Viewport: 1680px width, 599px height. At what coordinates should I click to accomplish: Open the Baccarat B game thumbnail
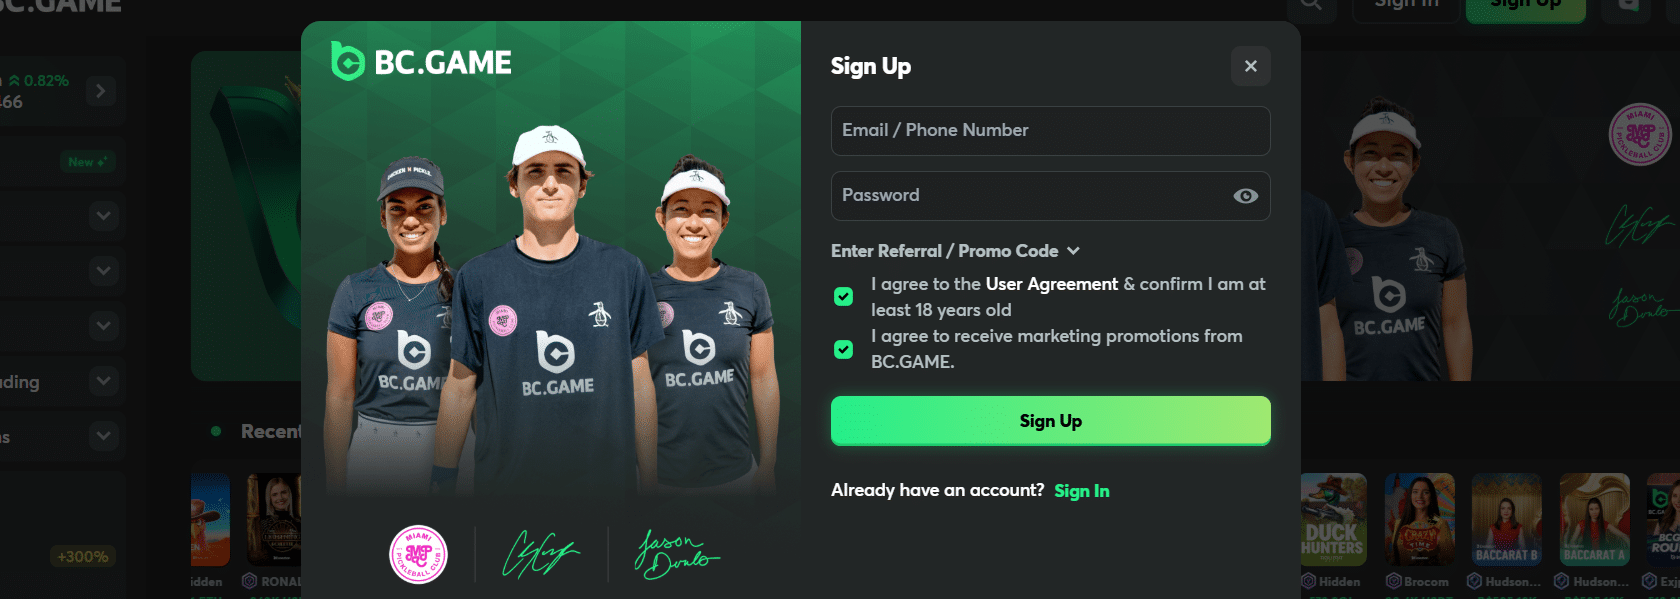(x=1507, y=519)
